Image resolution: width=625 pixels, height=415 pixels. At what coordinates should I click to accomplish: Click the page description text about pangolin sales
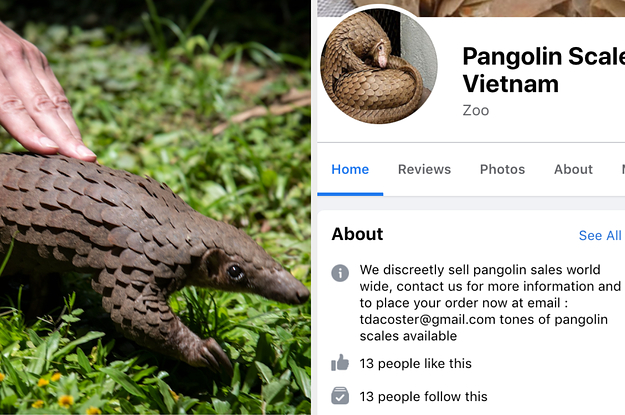point(490,303)
